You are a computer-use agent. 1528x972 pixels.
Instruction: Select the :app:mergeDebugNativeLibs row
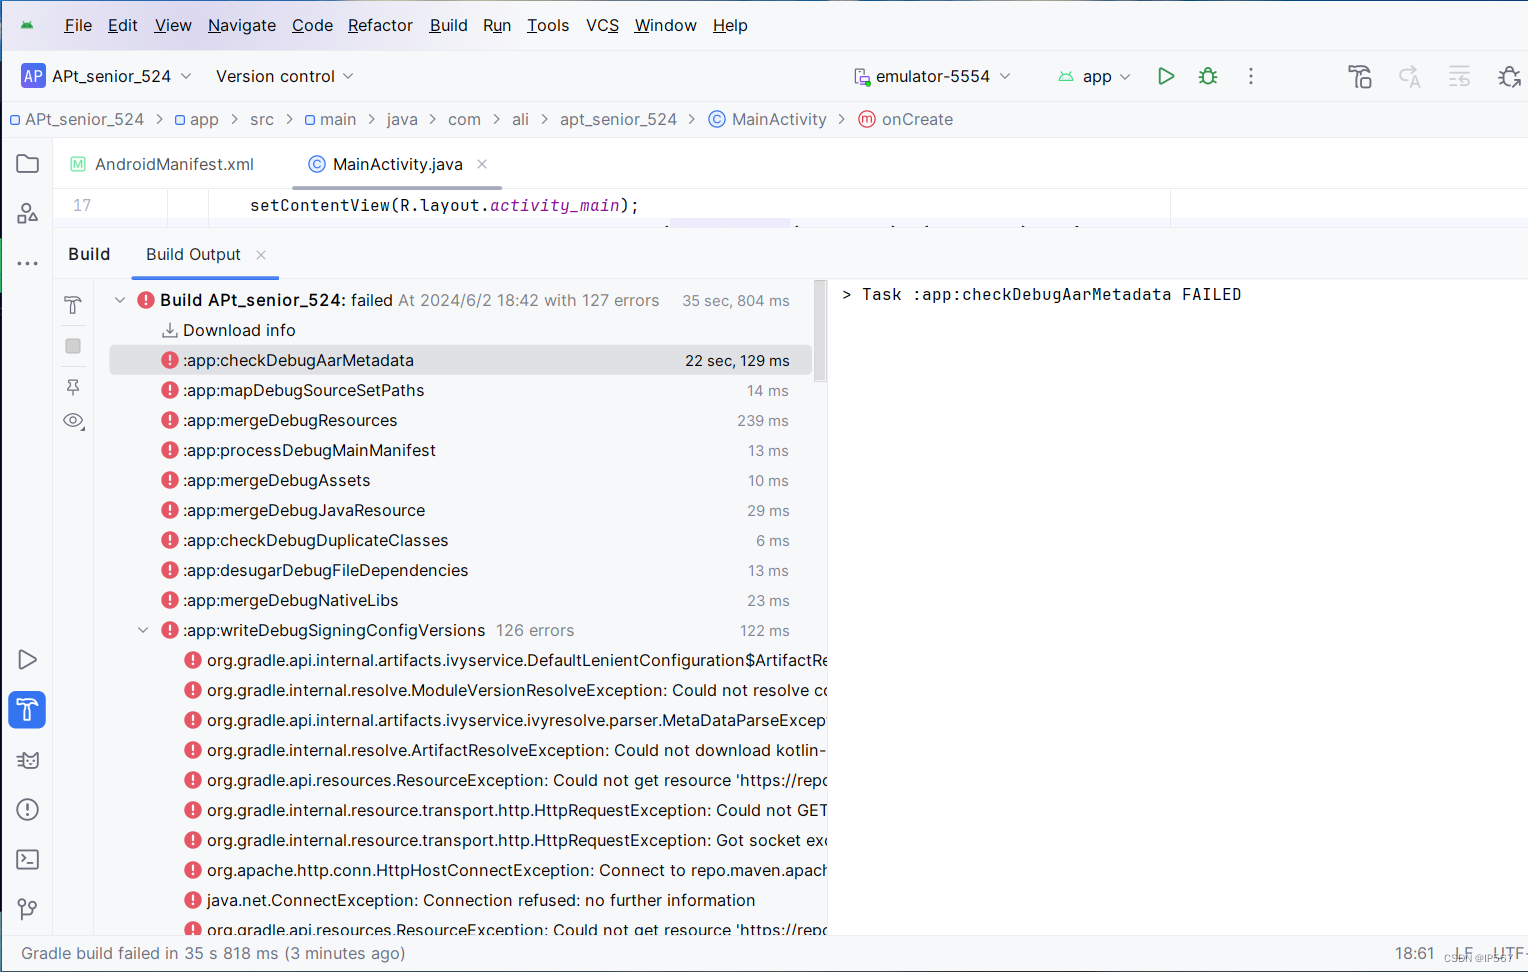pyautogui.click(x=460, y=600)
